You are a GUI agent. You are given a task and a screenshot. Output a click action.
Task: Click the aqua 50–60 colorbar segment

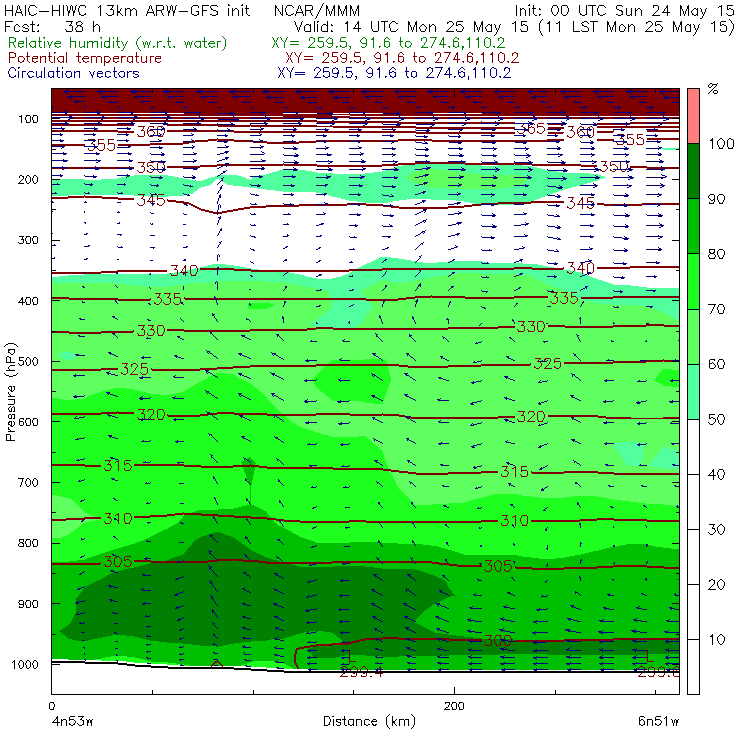(x=693, y=391)
